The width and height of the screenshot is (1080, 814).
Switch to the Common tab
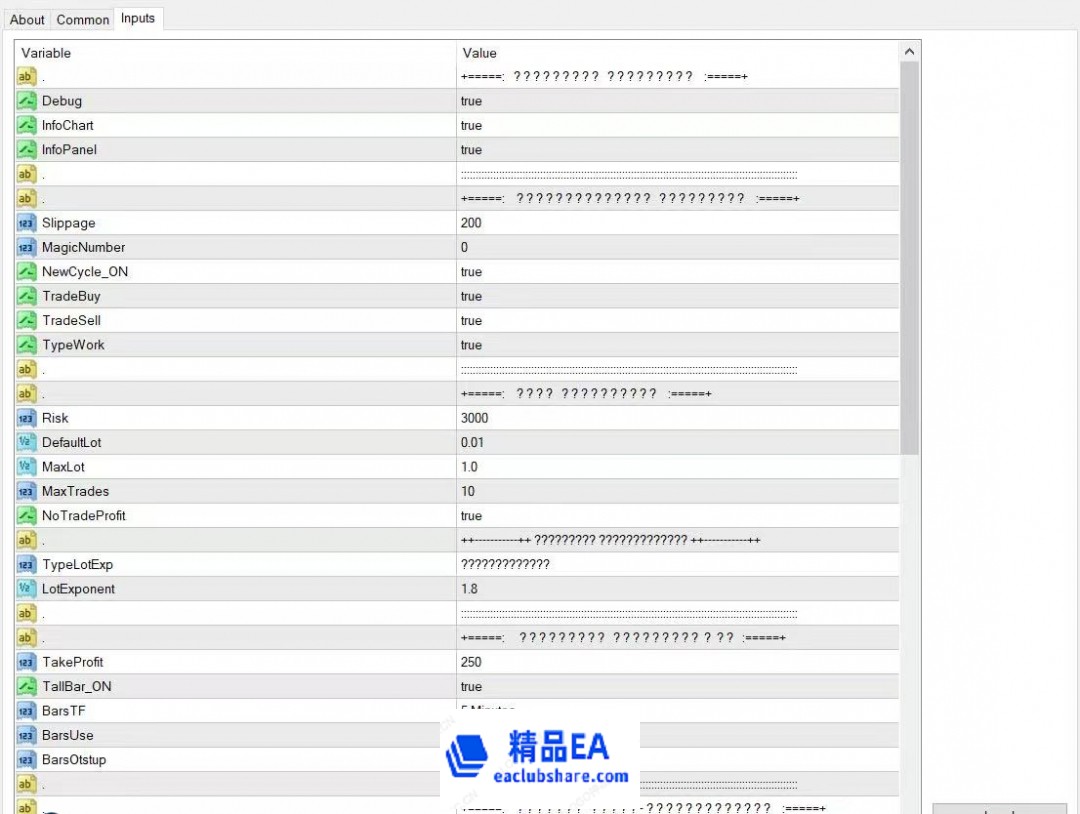[x=83, y=20]
